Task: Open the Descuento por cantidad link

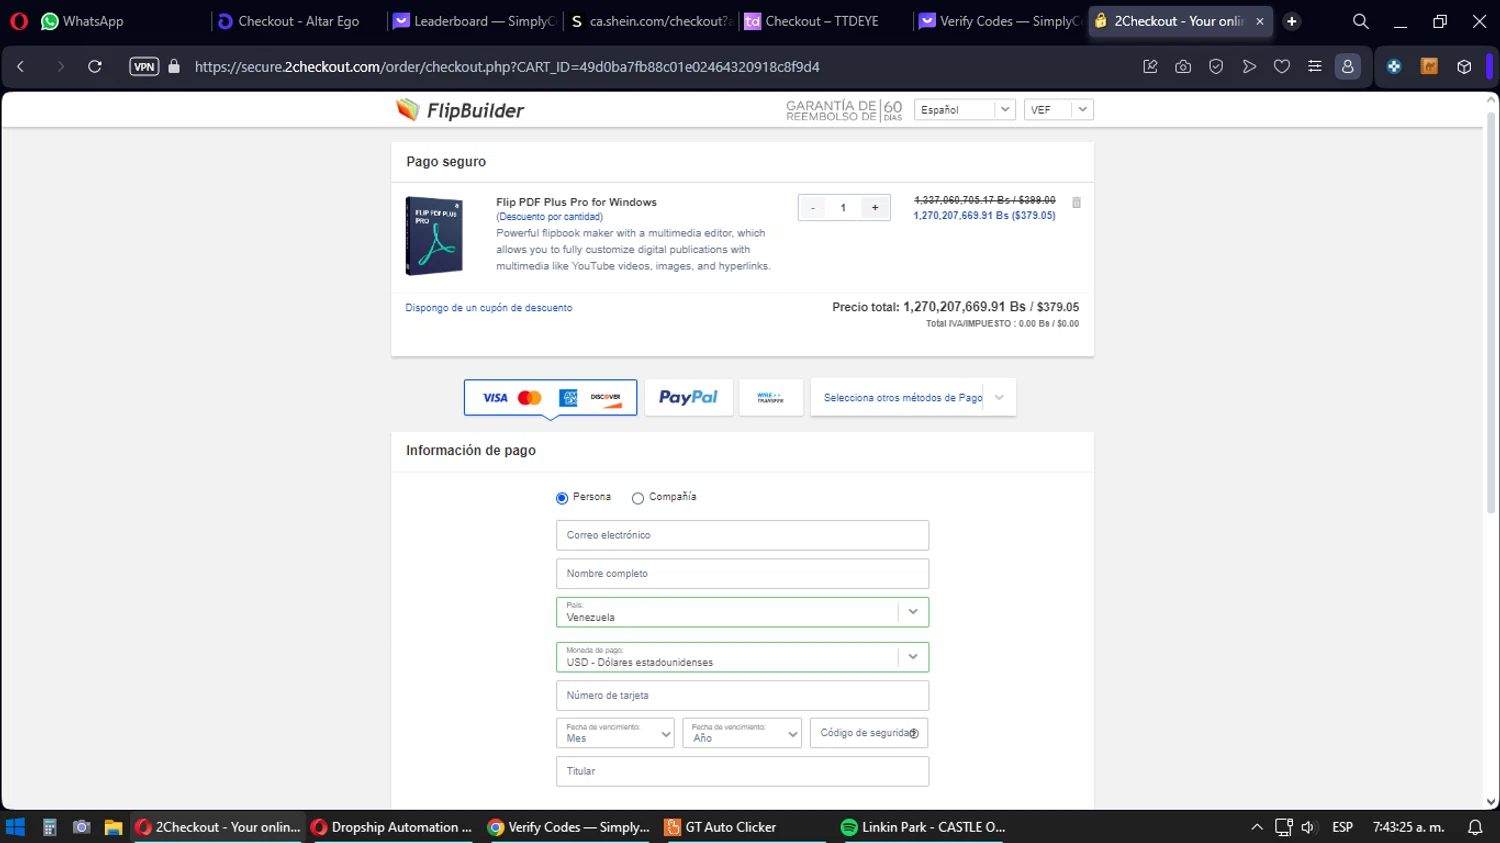Action: click(x=549, y=217)
